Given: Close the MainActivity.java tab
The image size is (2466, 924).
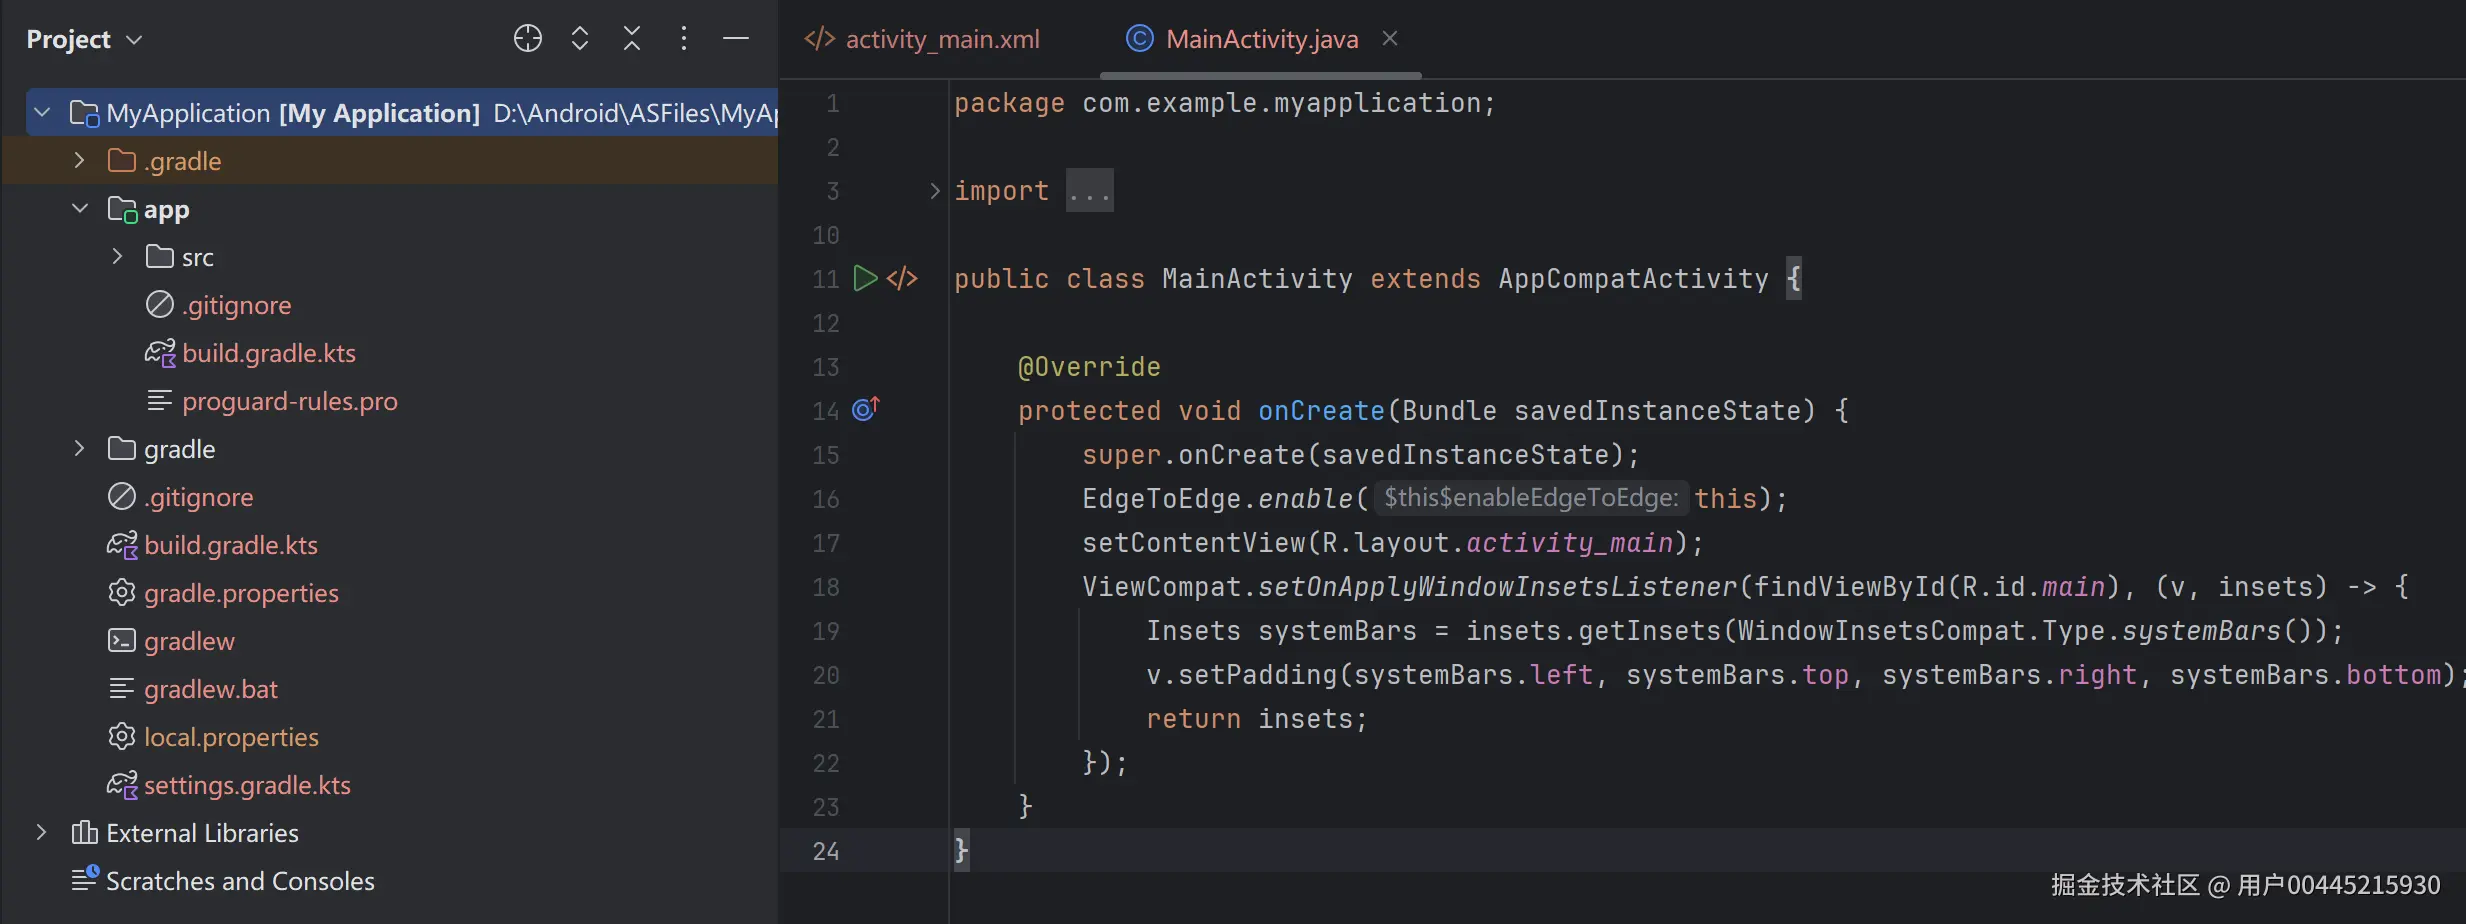Looking at the screenshot, I should coord(1390,38).
